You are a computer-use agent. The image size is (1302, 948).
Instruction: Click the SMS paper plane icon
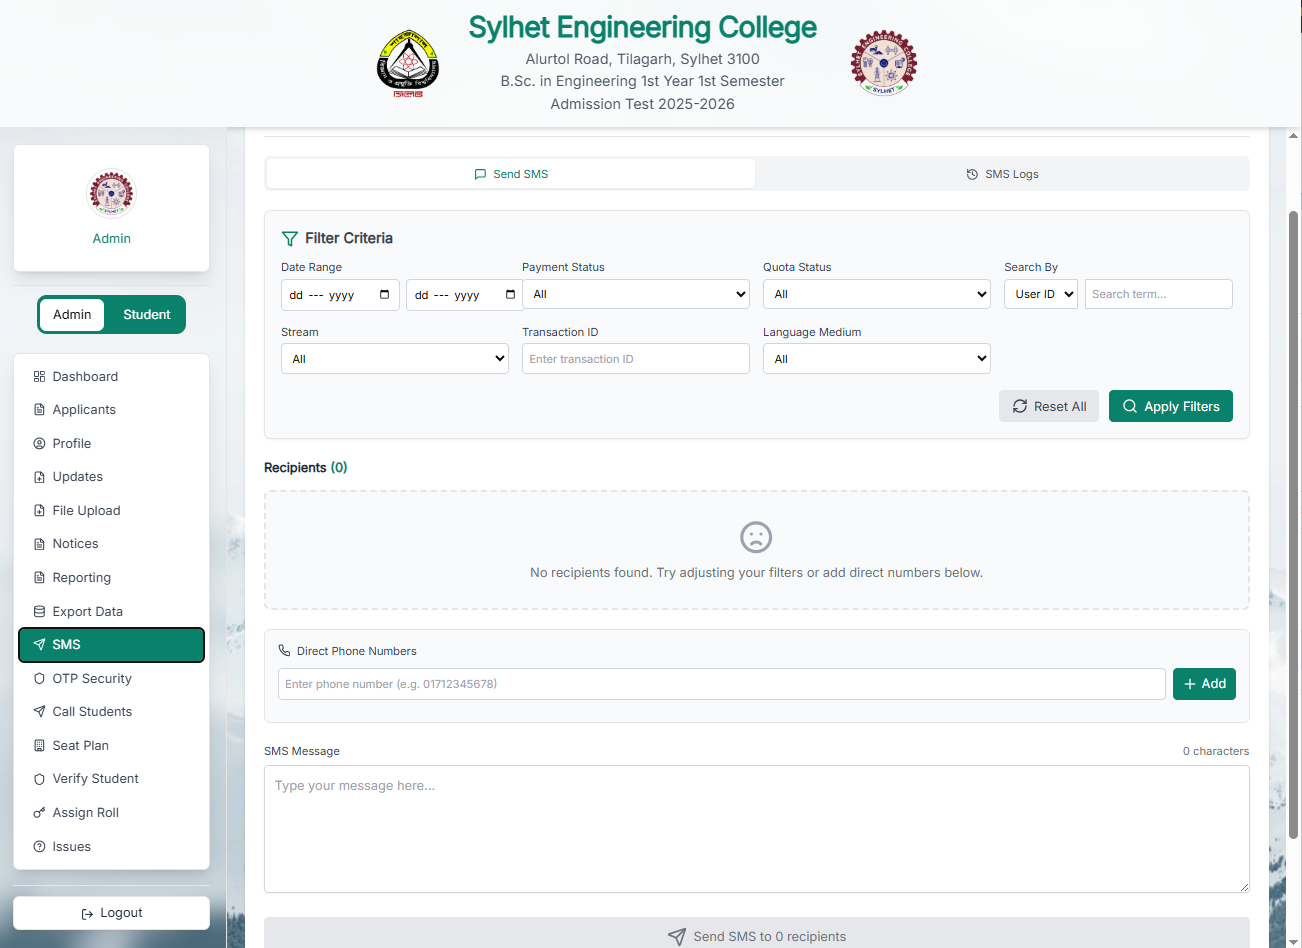(39, 645)
